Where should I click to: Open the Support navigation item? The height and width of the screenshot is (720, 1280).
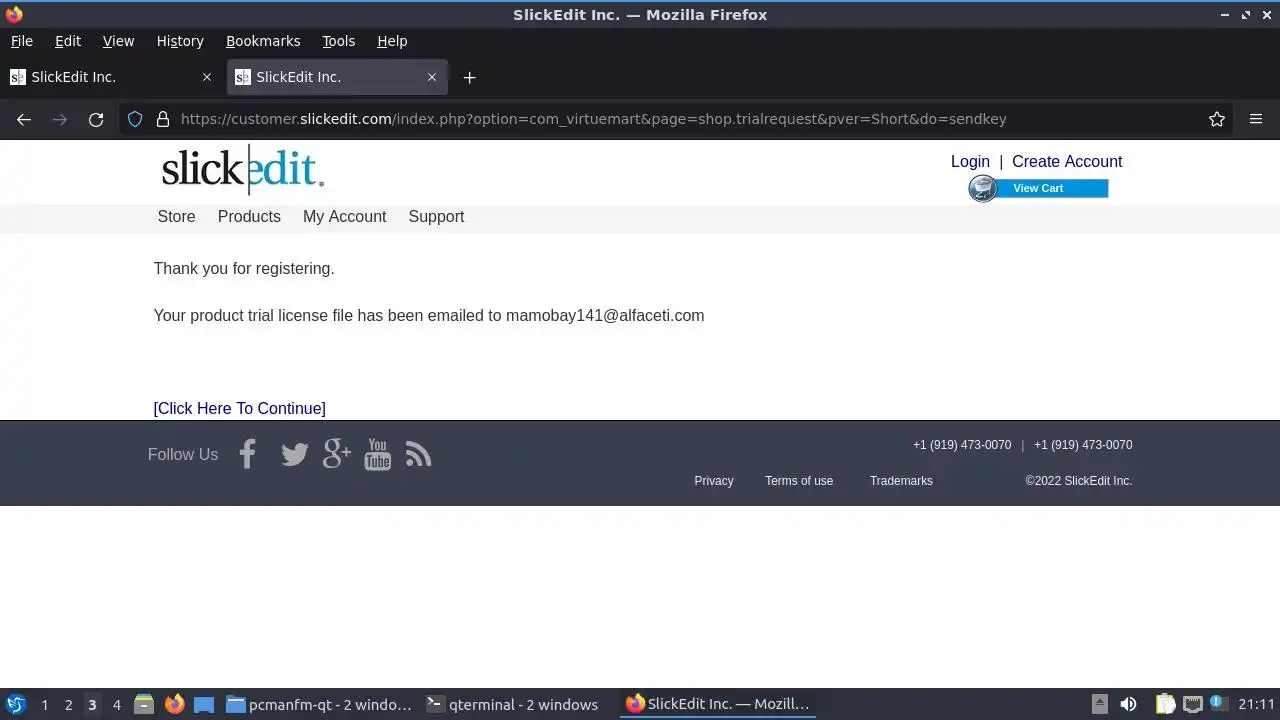436,216
